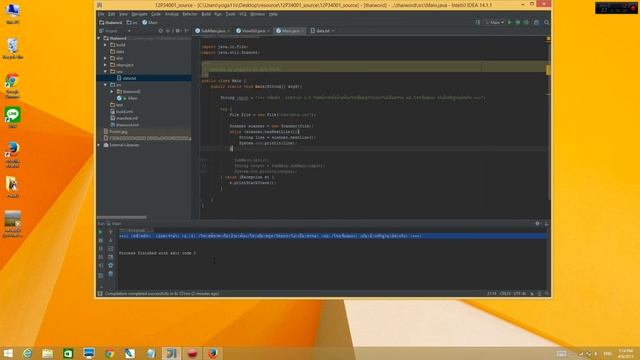This screenshot has height=360, width=640.
Task: Open Search Everywhere with the magnifier icon
Action: click(547, 22)
